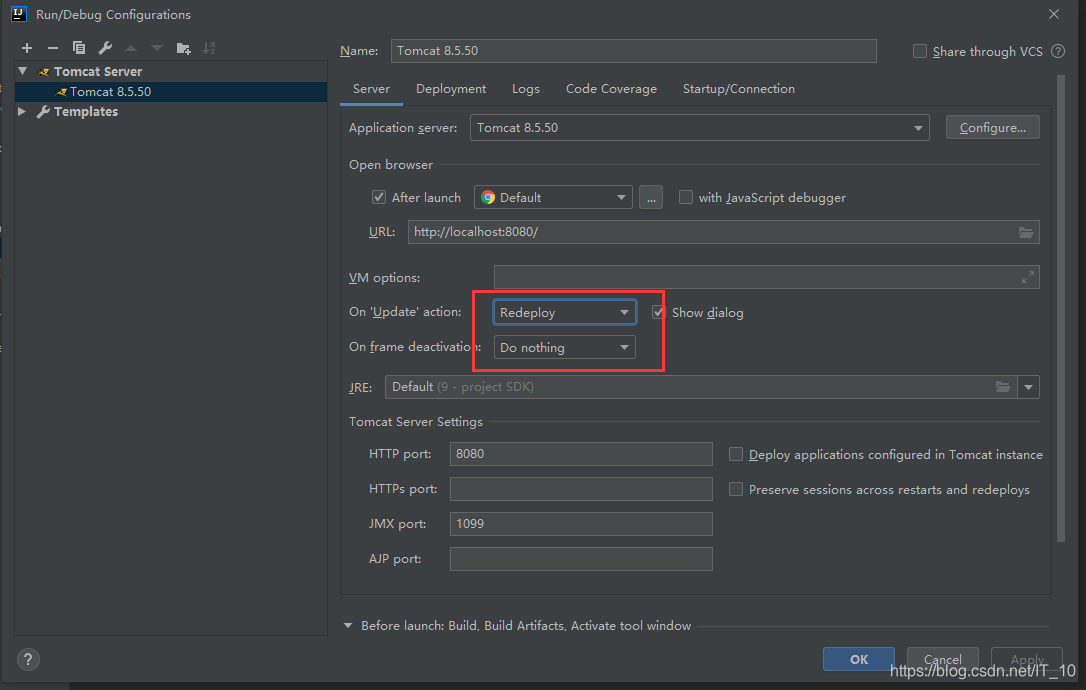Browse URL folder icon in URL field
This screenshot has height=690, width=1086.
point(1026,232)
